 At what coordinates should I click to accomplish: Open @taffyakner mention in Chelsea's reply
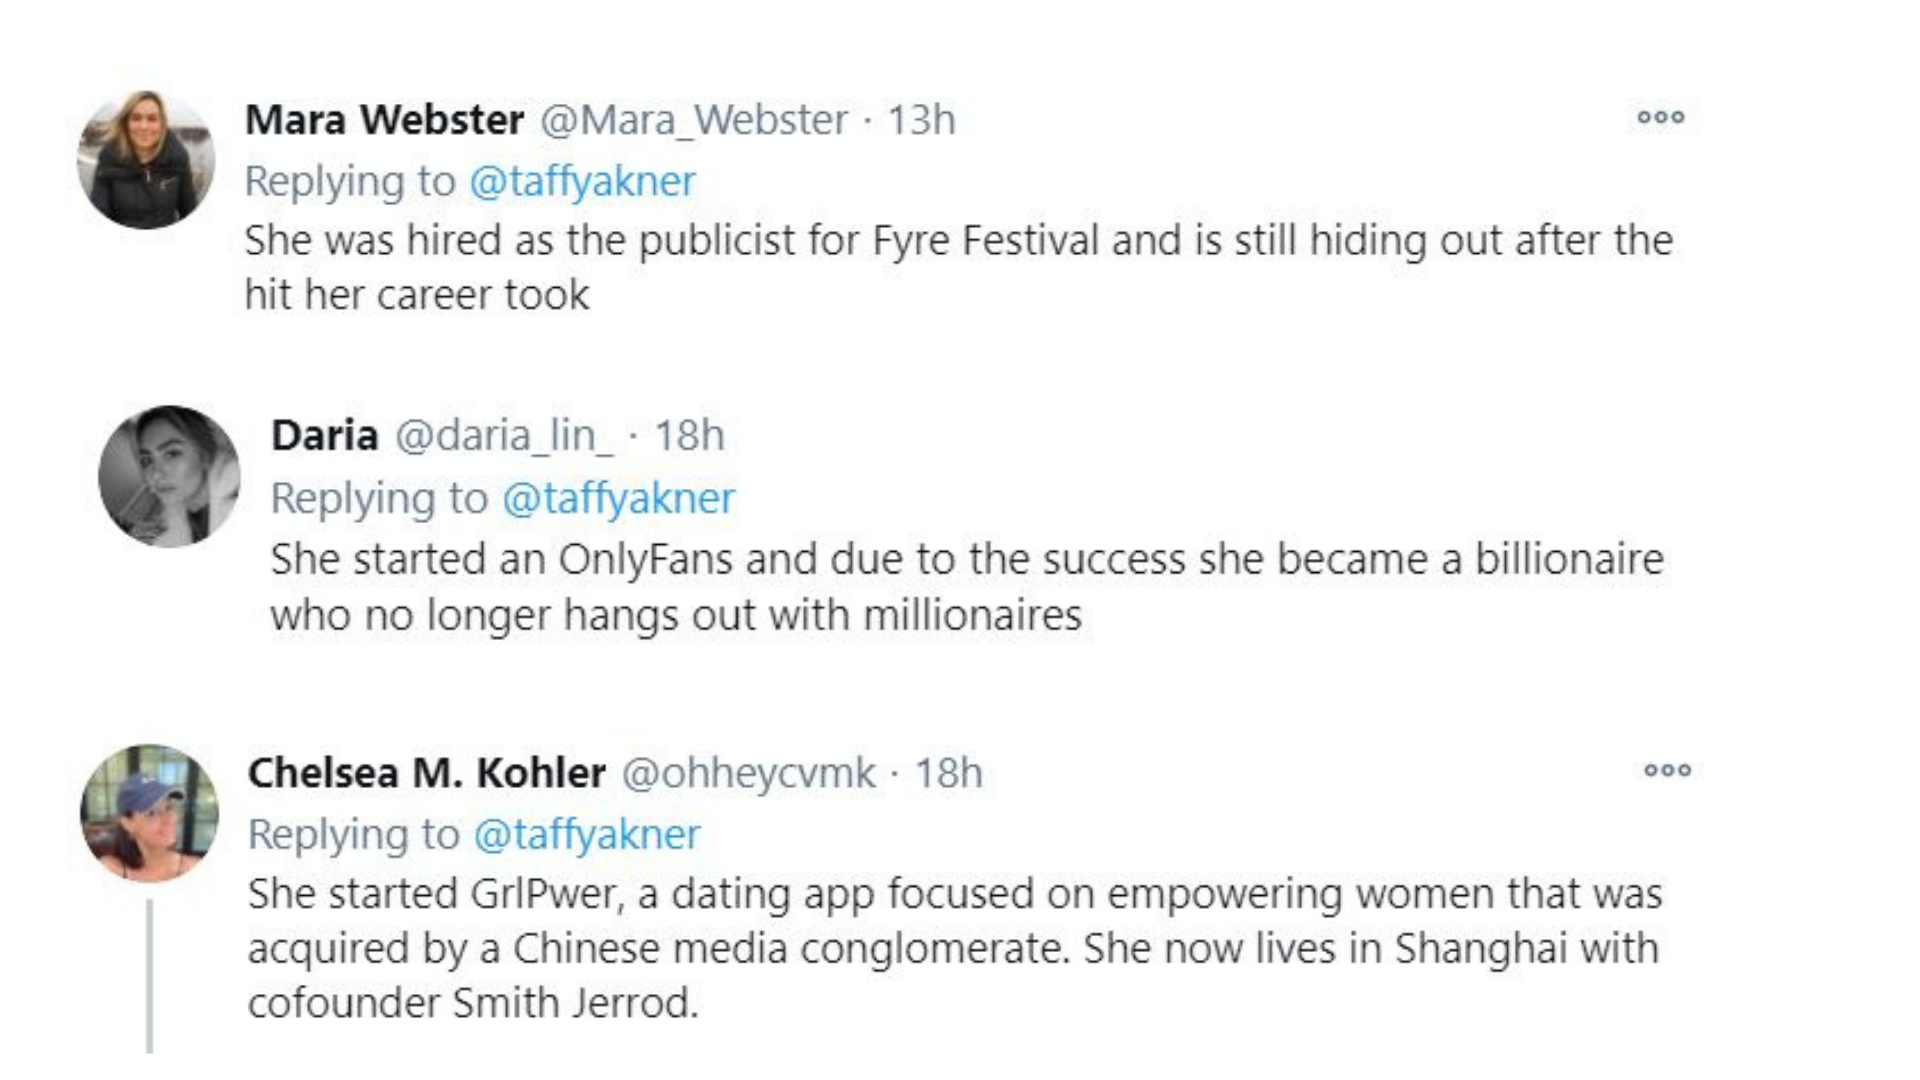pos(586,834)
